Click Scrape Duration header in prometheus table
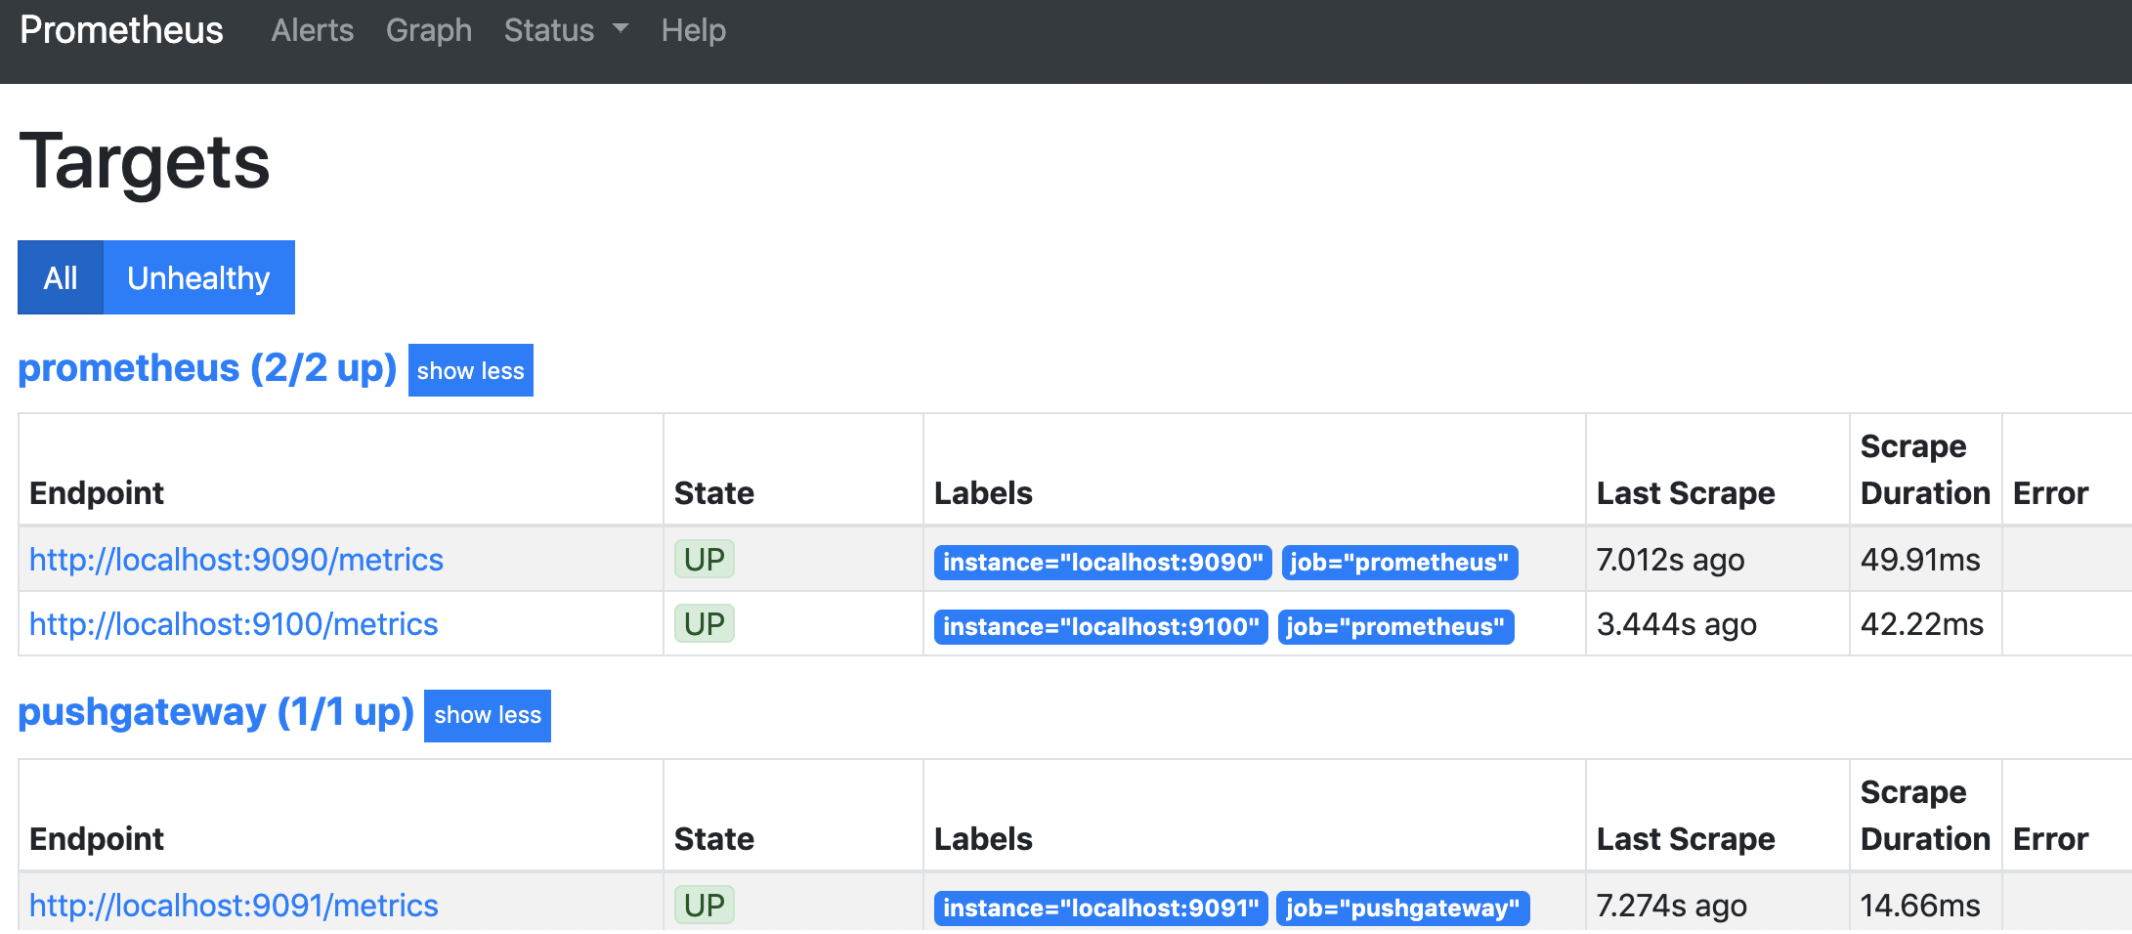This screenshot has height=934, width=2132. coord(1925,469)
